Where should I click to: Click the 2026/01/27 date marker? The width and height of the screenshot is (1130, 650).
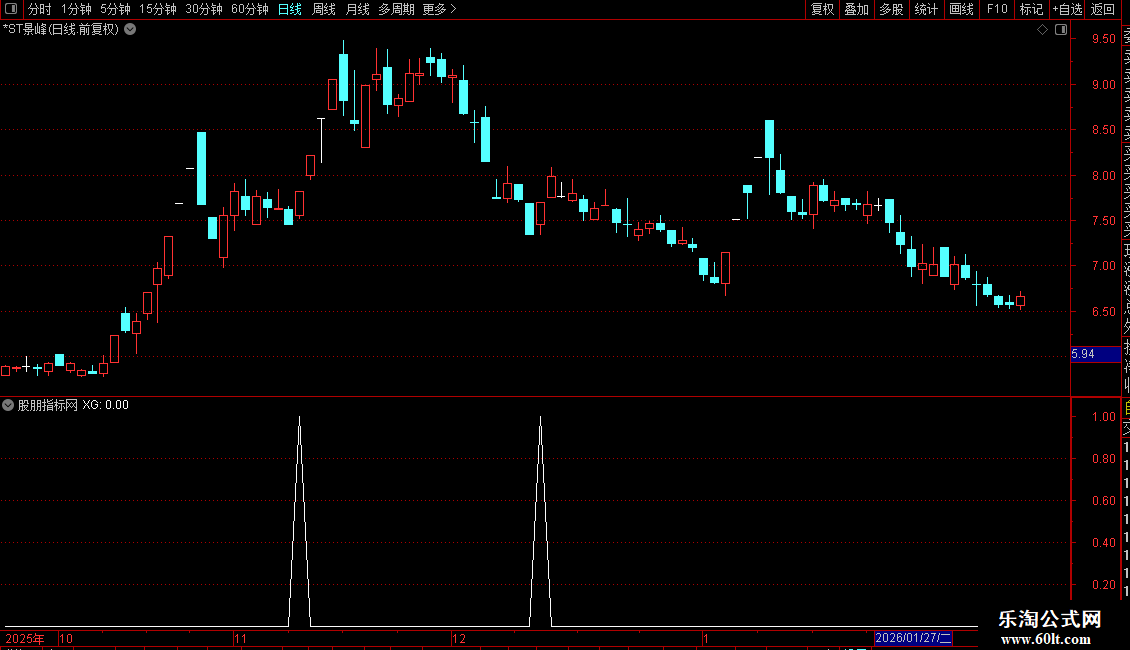[x=913, y=638]
